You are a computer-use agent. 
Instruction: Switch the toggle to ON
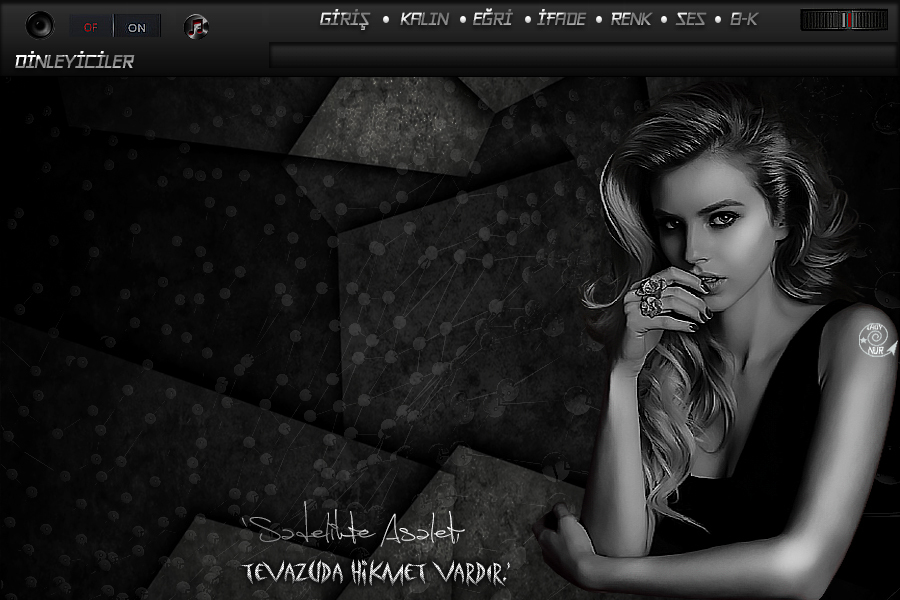pos(137,27)
